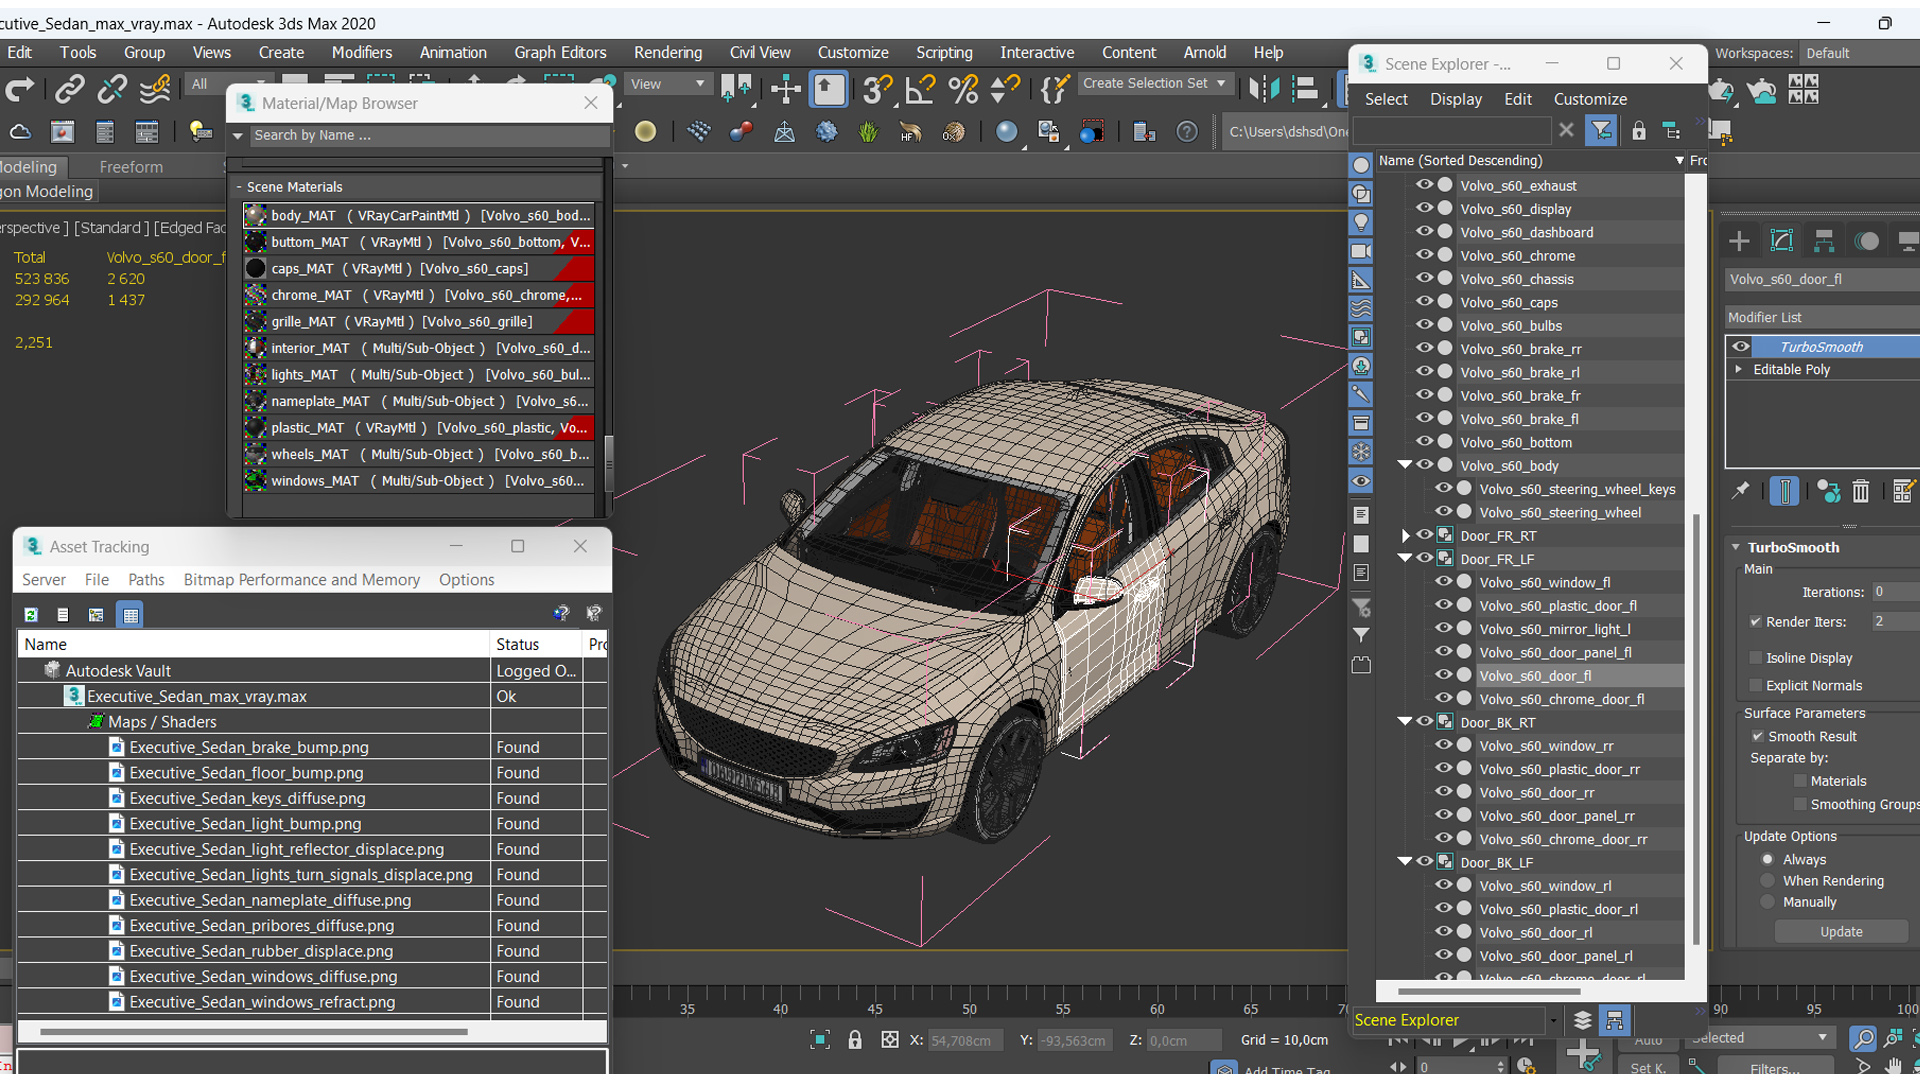Toggle visibility of Volvo_s60_door_fl
Image resolution: width=1920 pixels, height=1080 pixels.
1443,674
